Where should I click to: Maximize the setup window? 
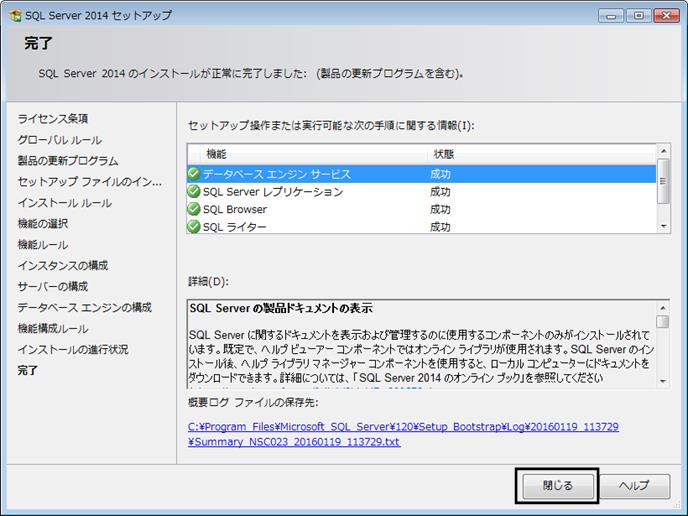[638, 16]
